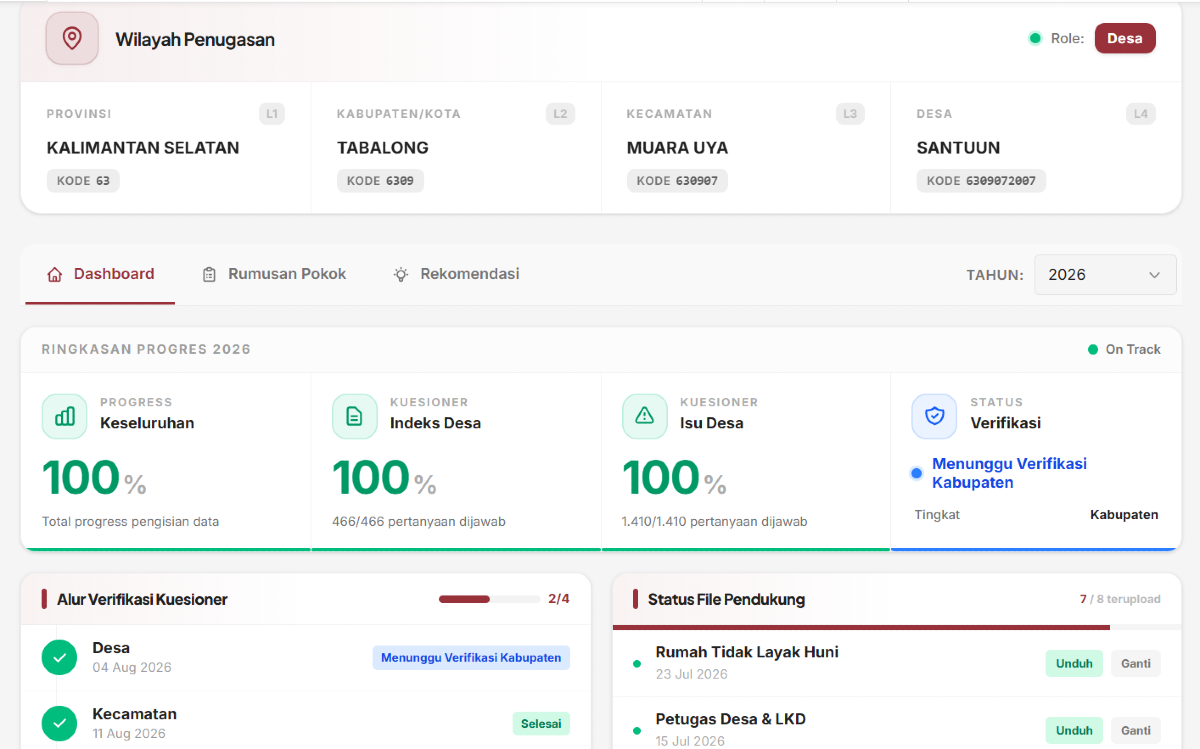Click the clipboard icon on Rumusan Pokok
The height and width of the screenshot is (749, 1200).
tap(209, 274)
